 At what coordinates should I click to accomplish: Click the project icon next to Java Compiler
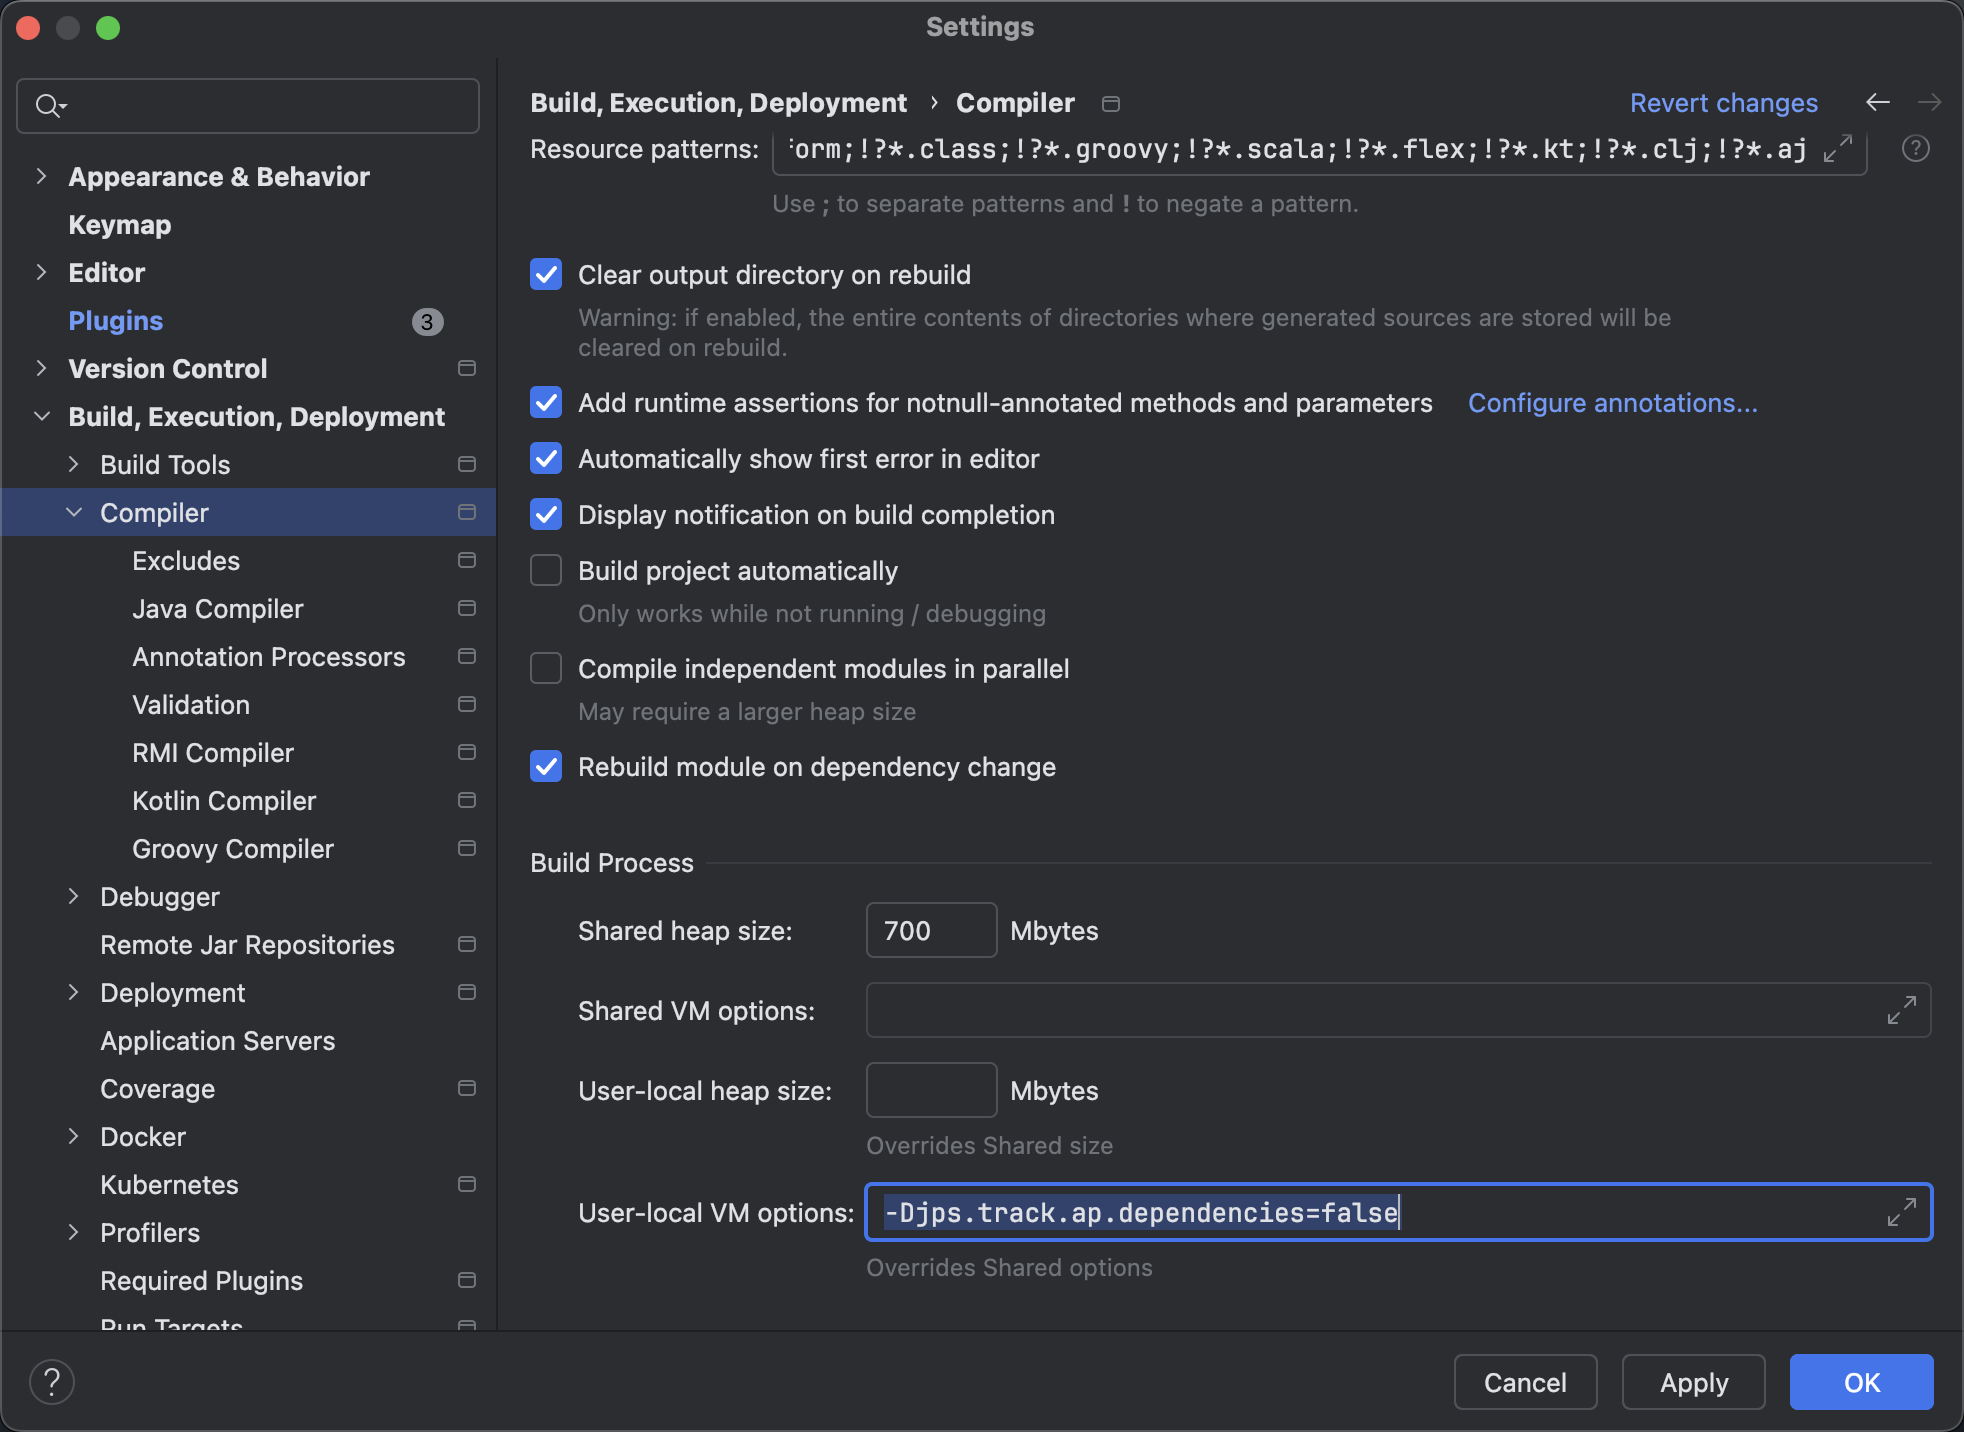(466, 608)
